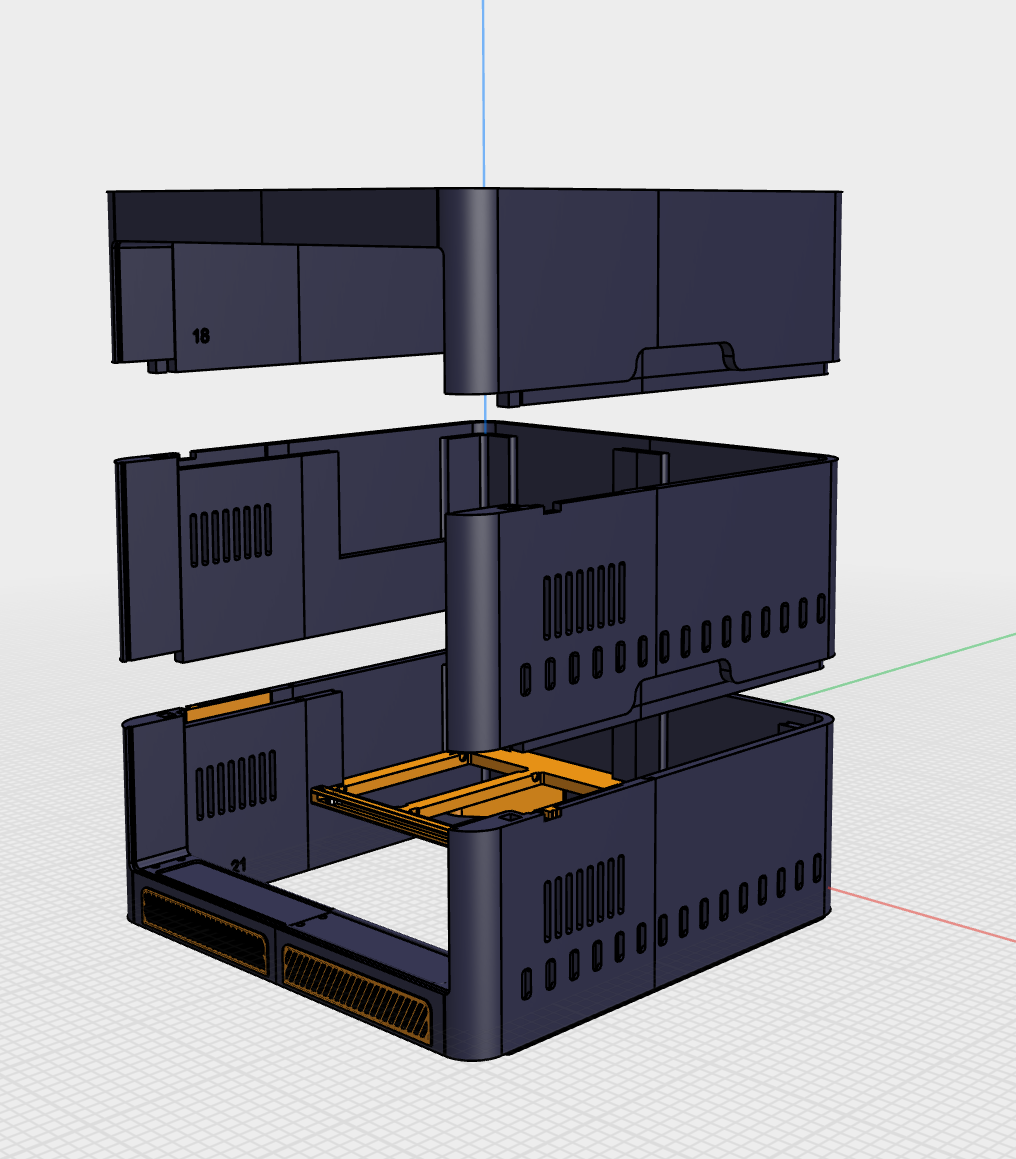Image resolution: width=1016 pixels, height=1159 pixels.
Task: Click the embossed number 21
Action: point(238,865)
